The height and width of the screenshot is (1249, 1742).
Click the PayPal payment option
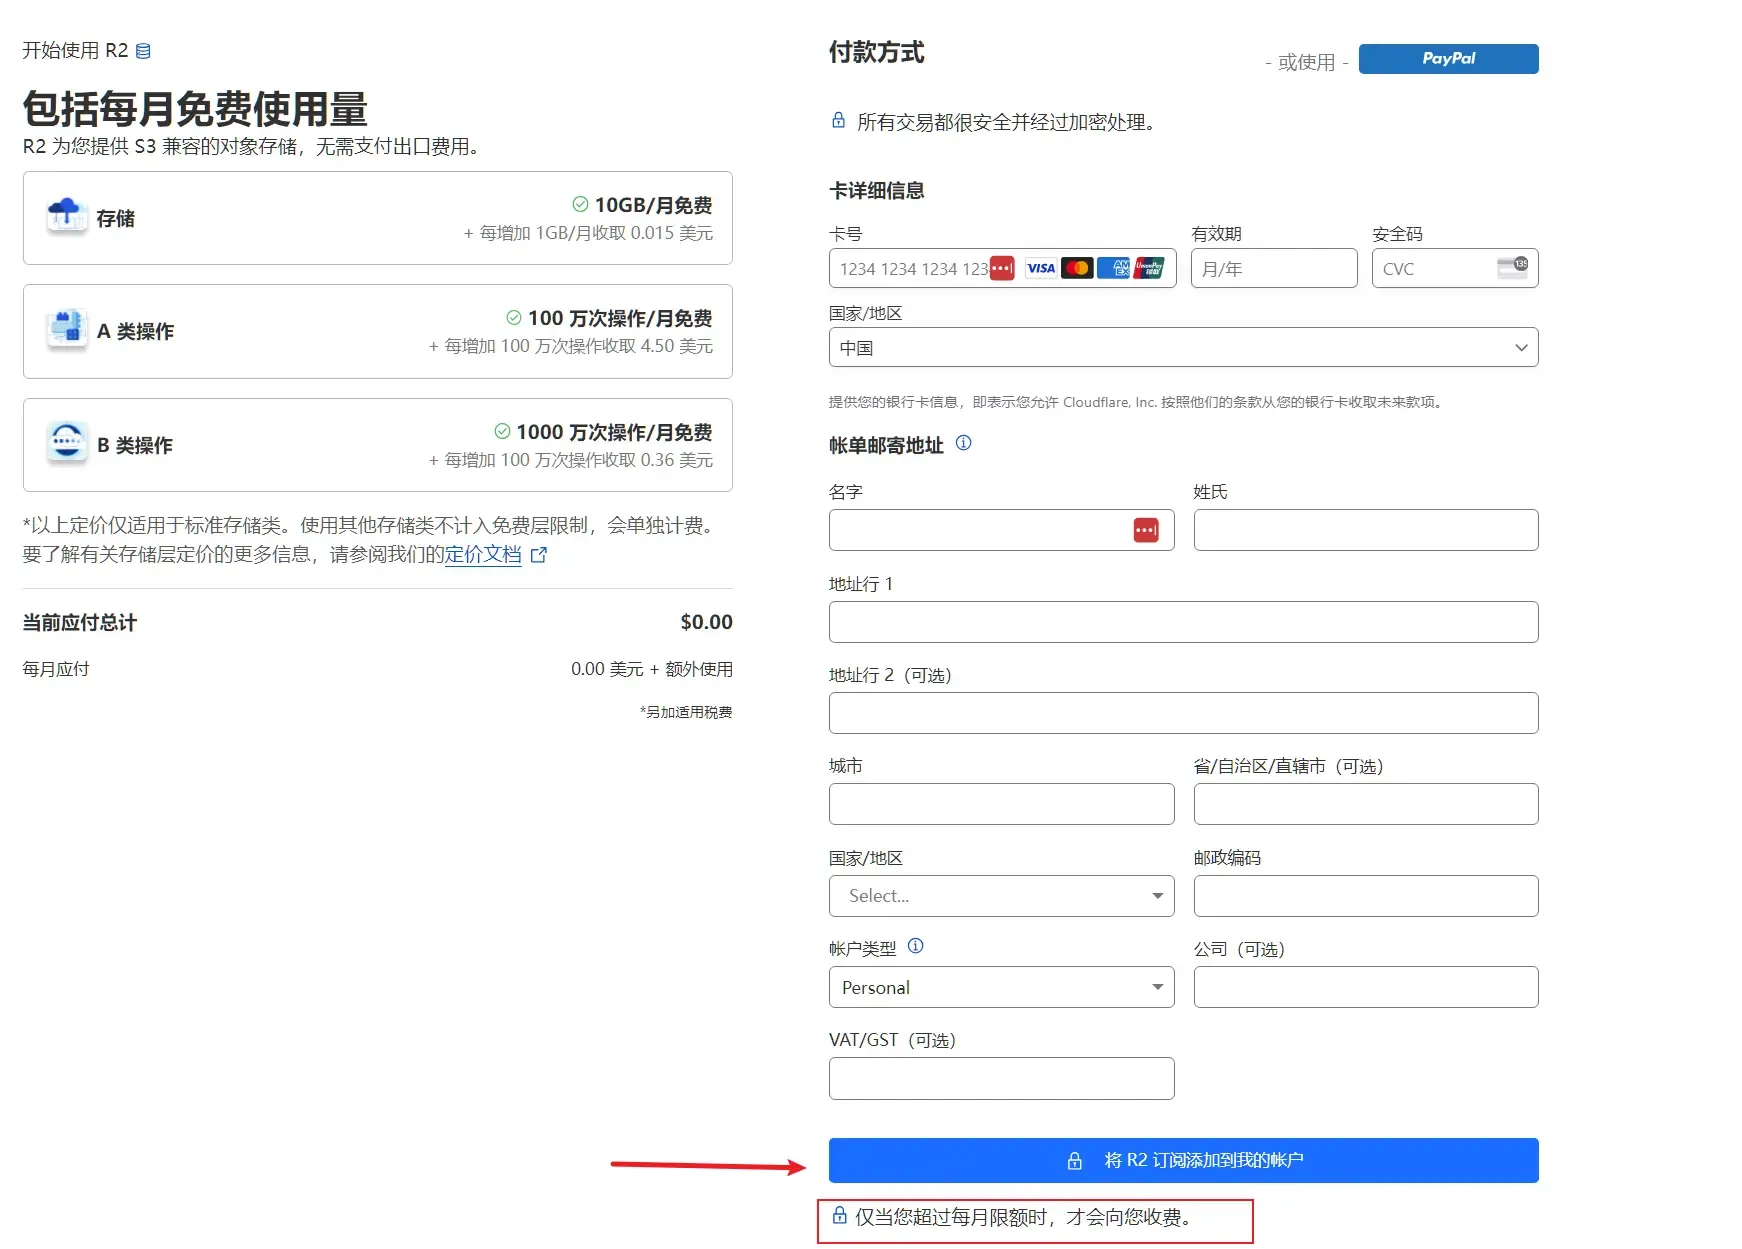1447,58
